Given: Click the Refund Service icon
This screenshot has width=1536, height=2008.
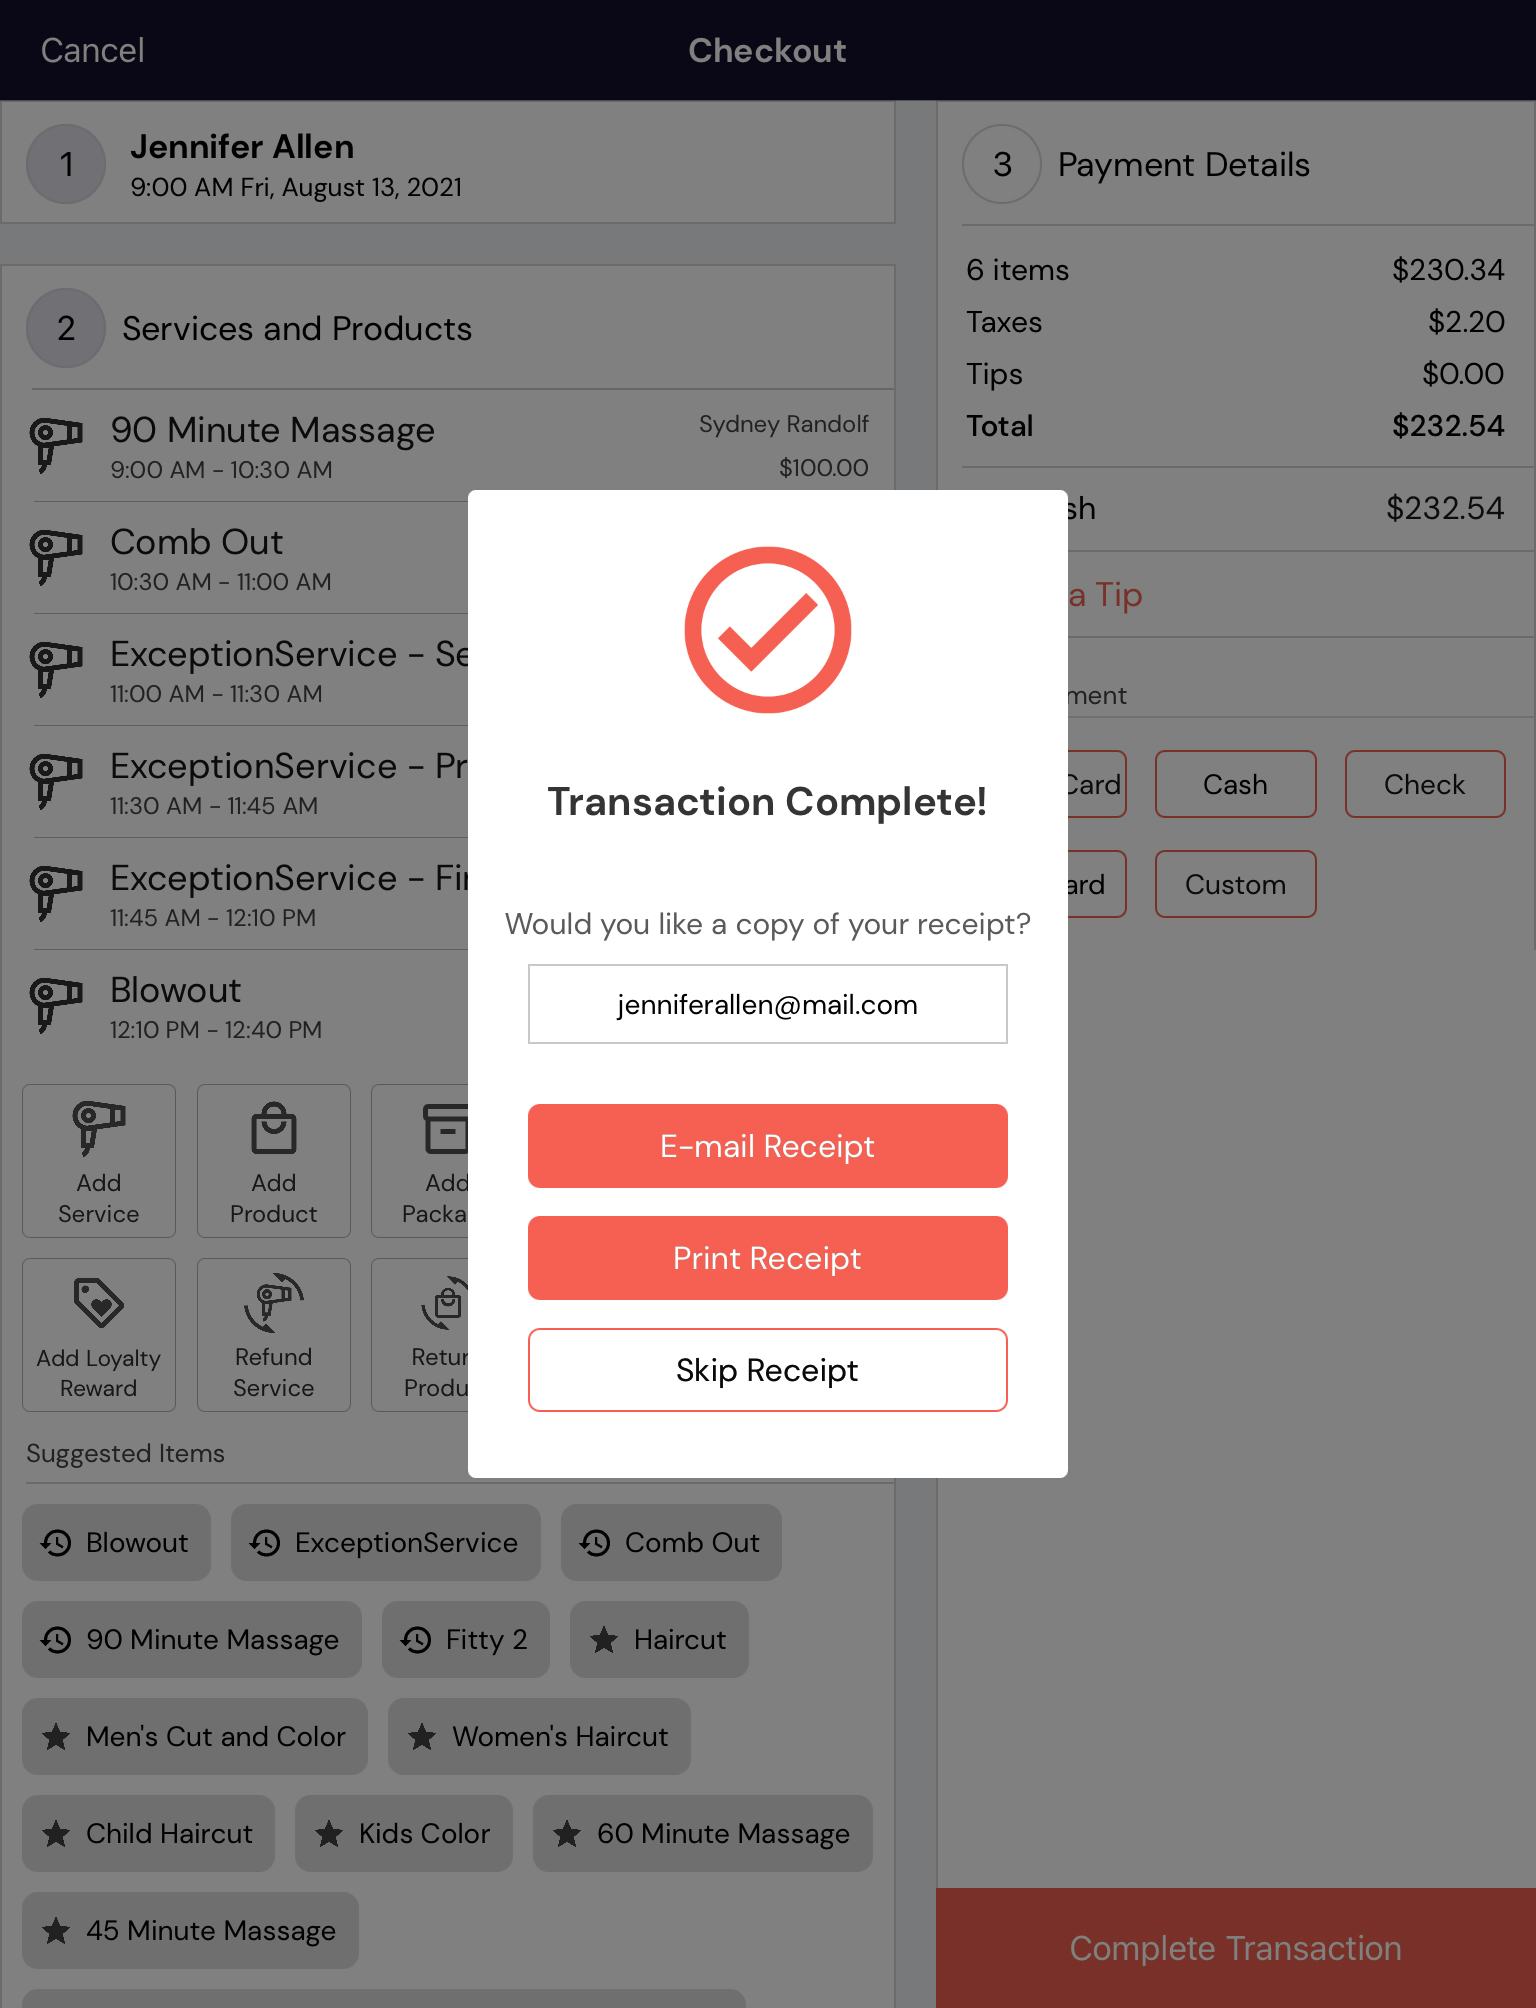Looking at the screenshot, I should 273,1302.
